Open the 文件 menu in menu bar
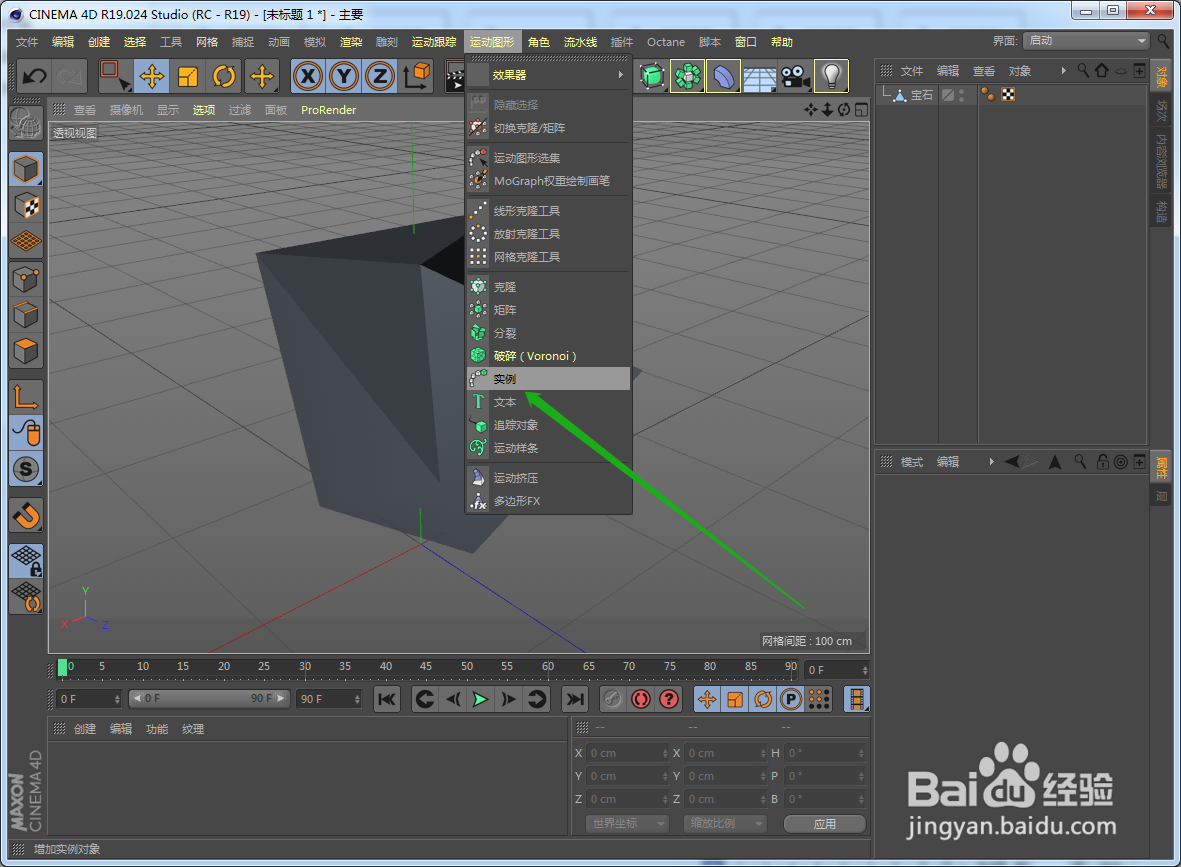The height and width of the screenshot is (867, 1181). (x=27, y=42)
